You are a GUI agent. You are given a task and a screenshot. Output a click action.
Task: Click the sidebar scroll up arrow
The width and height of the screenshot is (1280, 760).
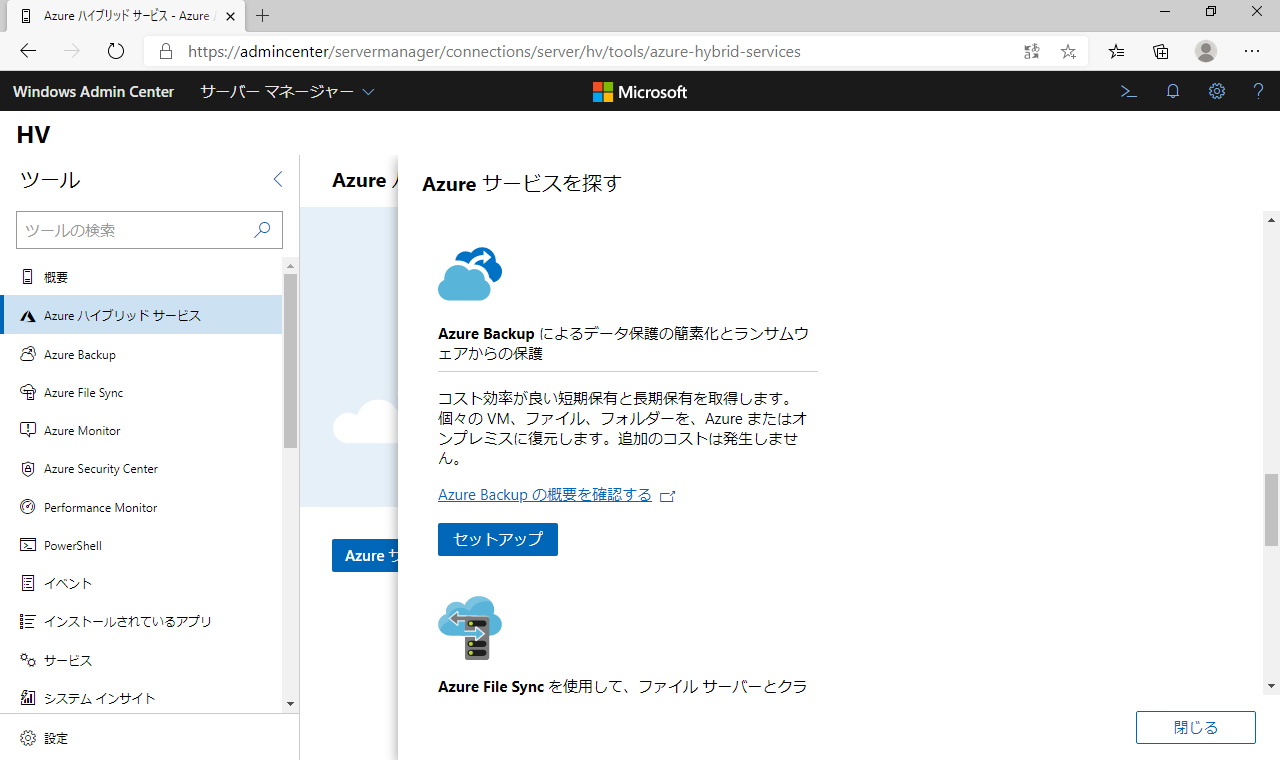[291, 265]
